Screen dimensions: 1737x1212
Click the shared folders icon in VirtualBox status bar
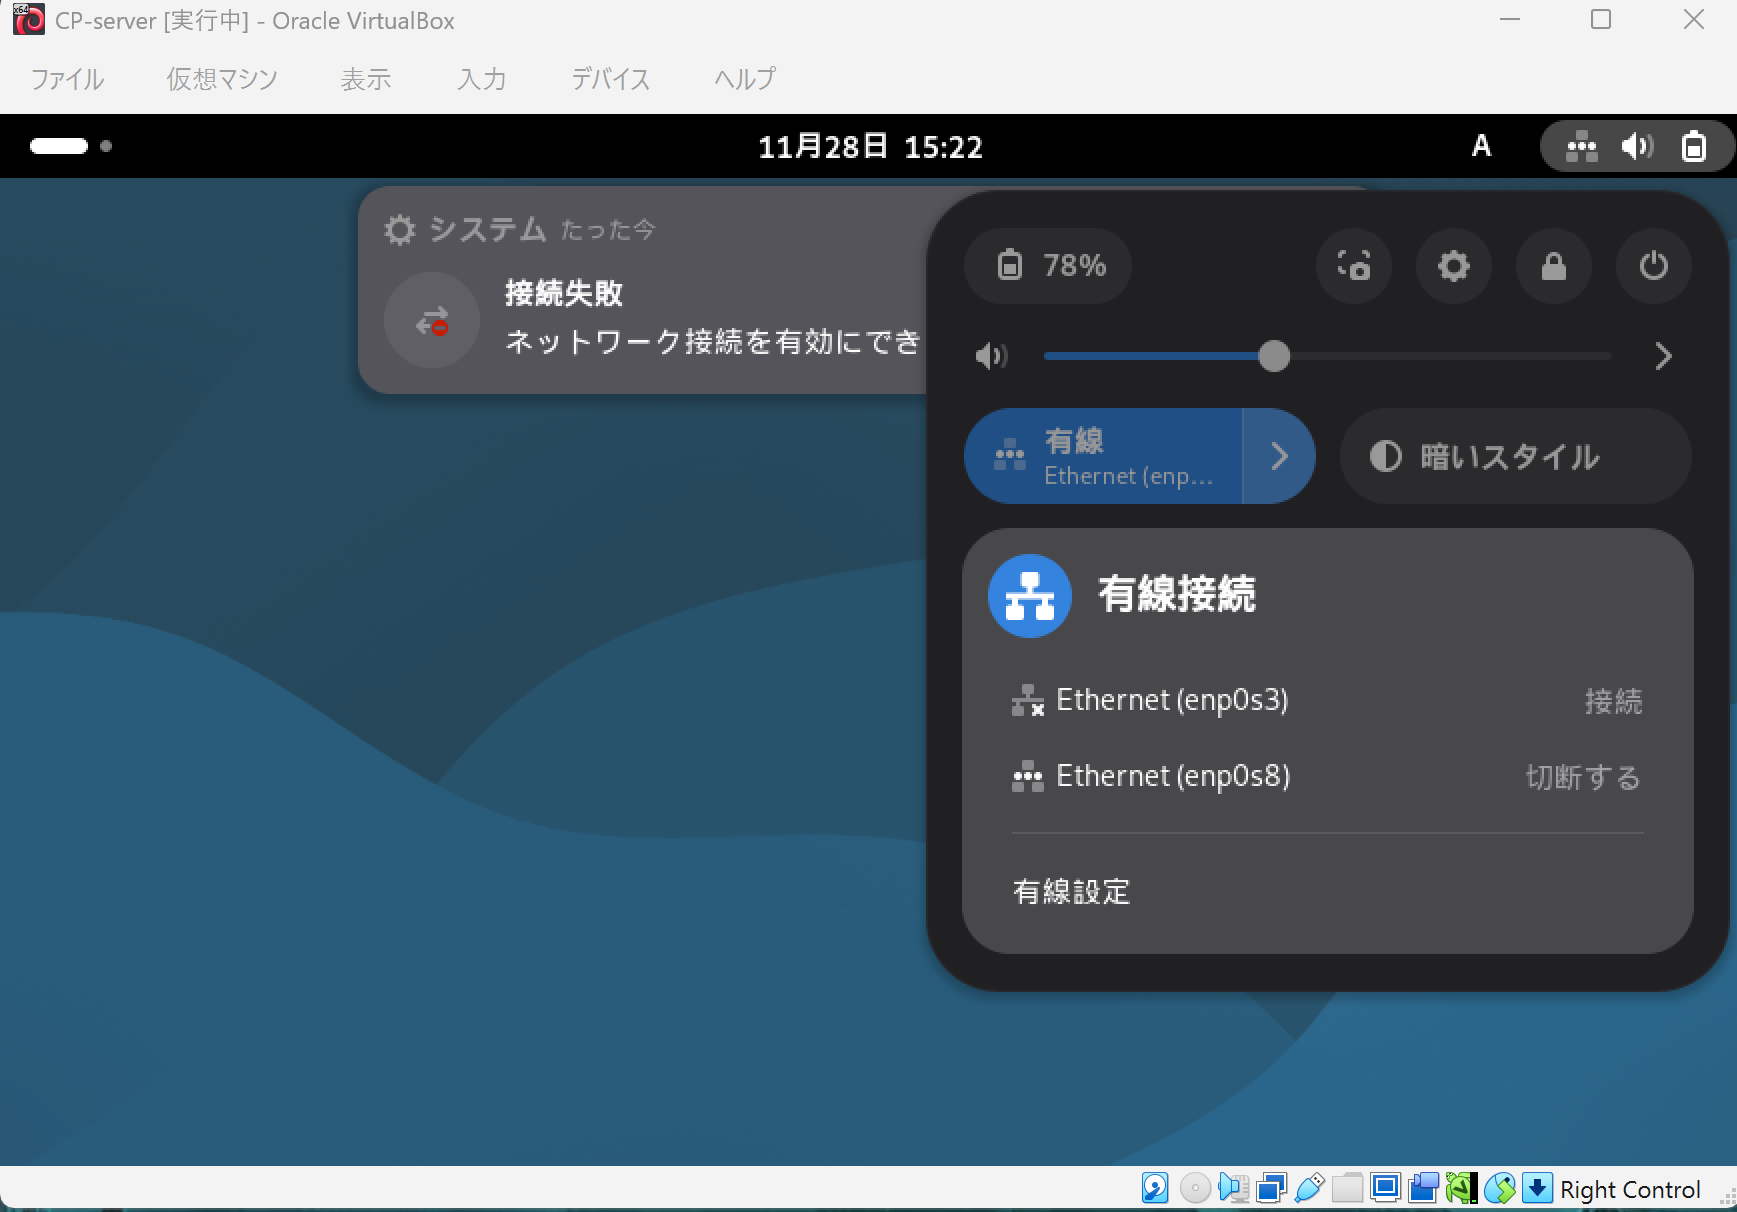(1347, 1188)
